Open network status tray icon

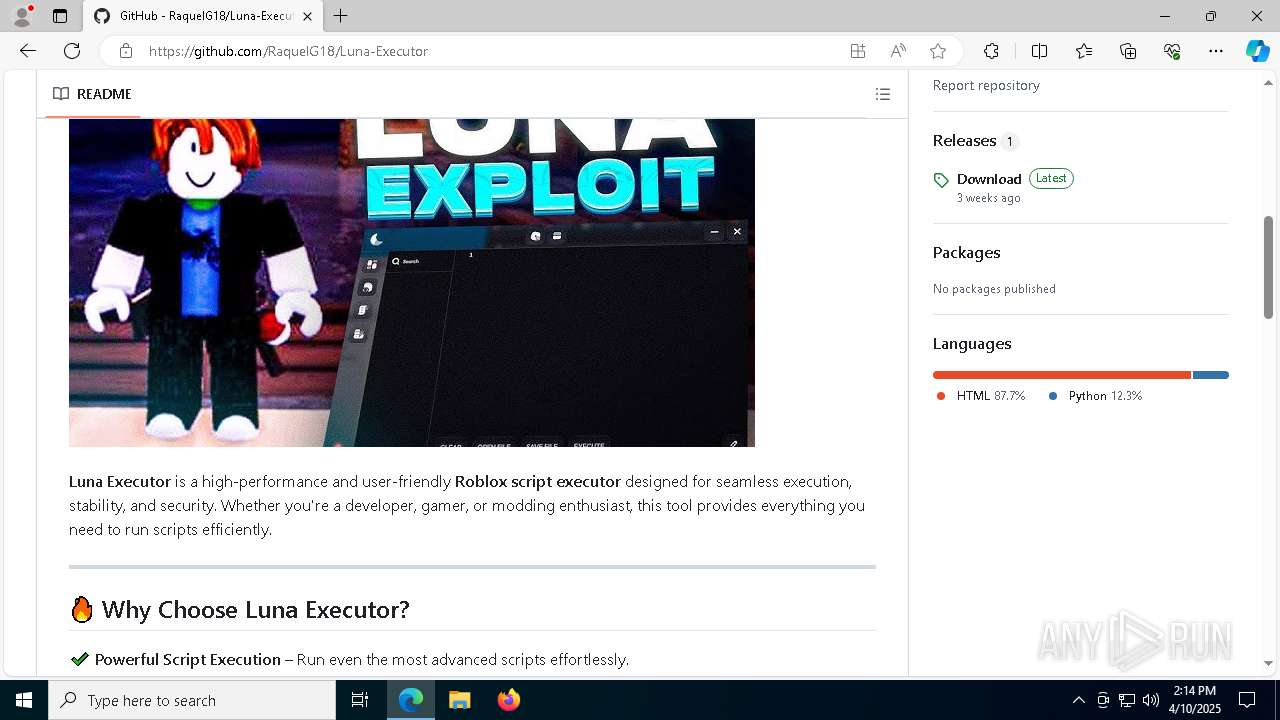pyautogui.click(x=1127, y=700)
